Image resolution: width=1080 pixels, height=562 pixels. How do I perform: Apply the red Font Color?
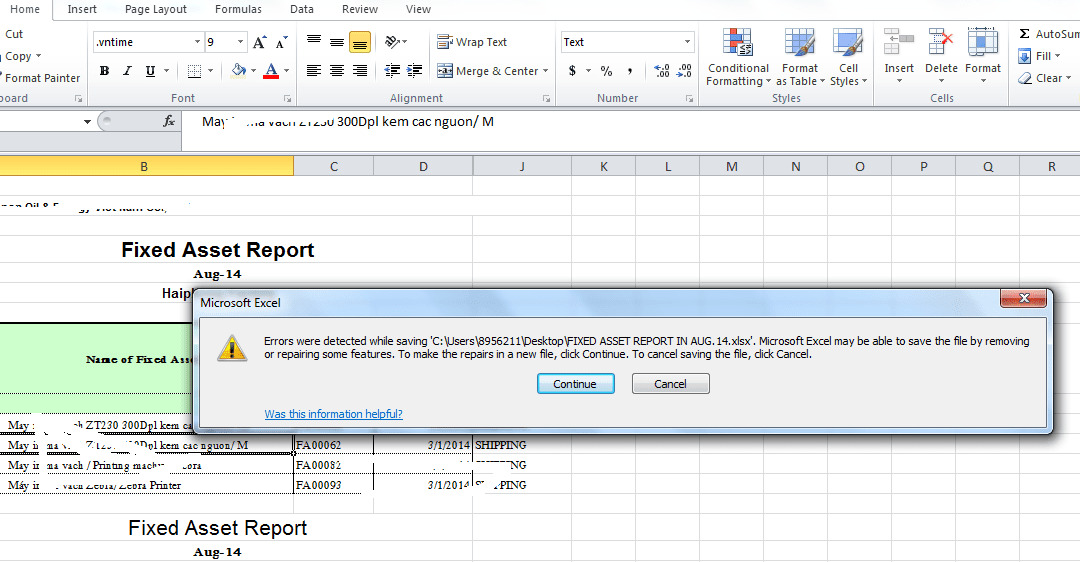click(271, 71)
